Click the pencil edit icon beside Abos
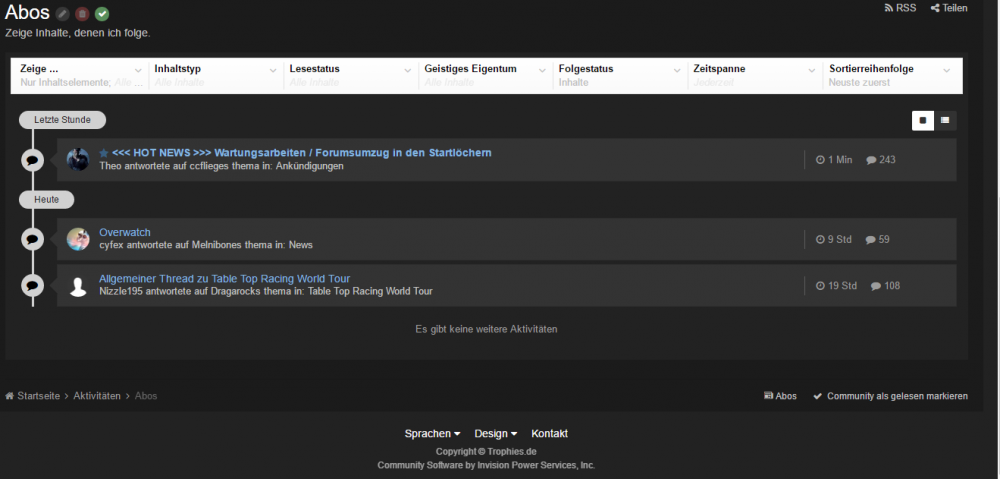This screenshot has height=479, width=1000. tap(62, 14)
